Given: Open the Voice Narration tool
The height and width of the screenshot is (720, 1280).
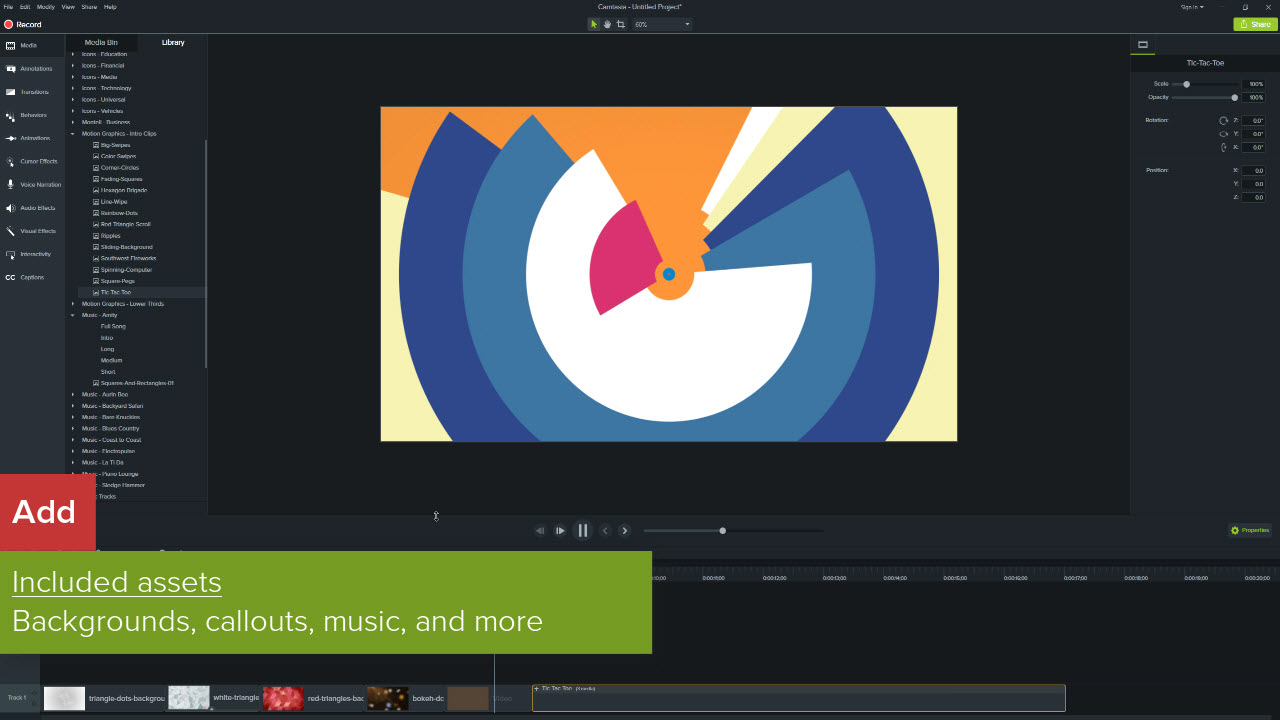Looking at the screenshot, I should point(30,184).
